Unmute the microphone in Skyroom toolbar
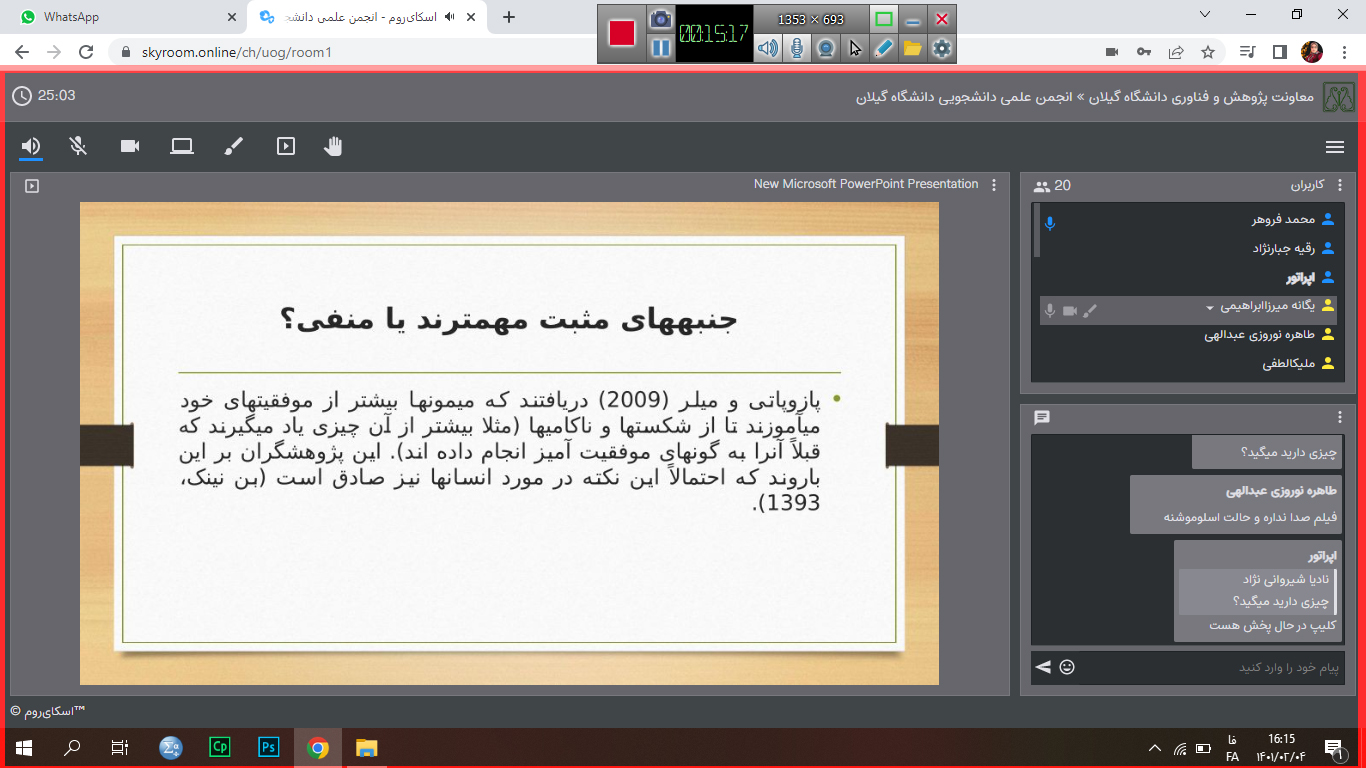1366x768 pixels. click(x=79, y=146)
